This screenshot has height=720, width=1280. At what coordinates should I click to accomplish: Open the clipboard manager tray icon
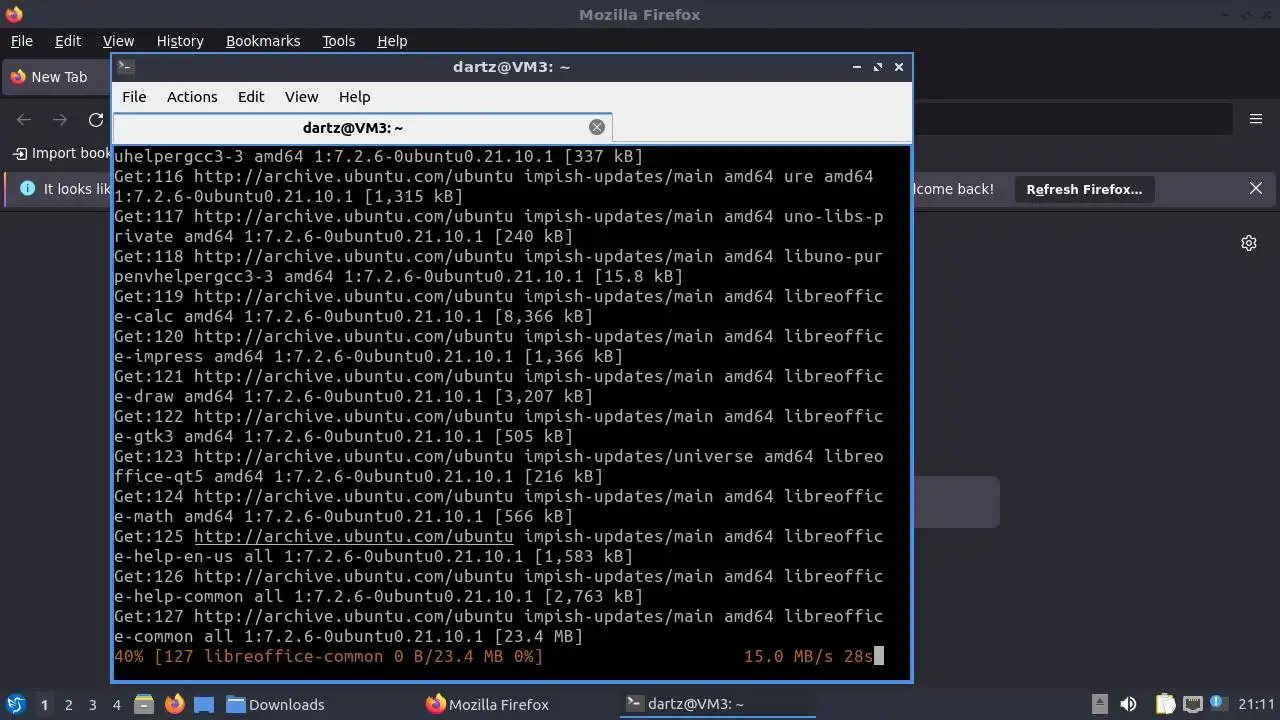(1166, 704)
